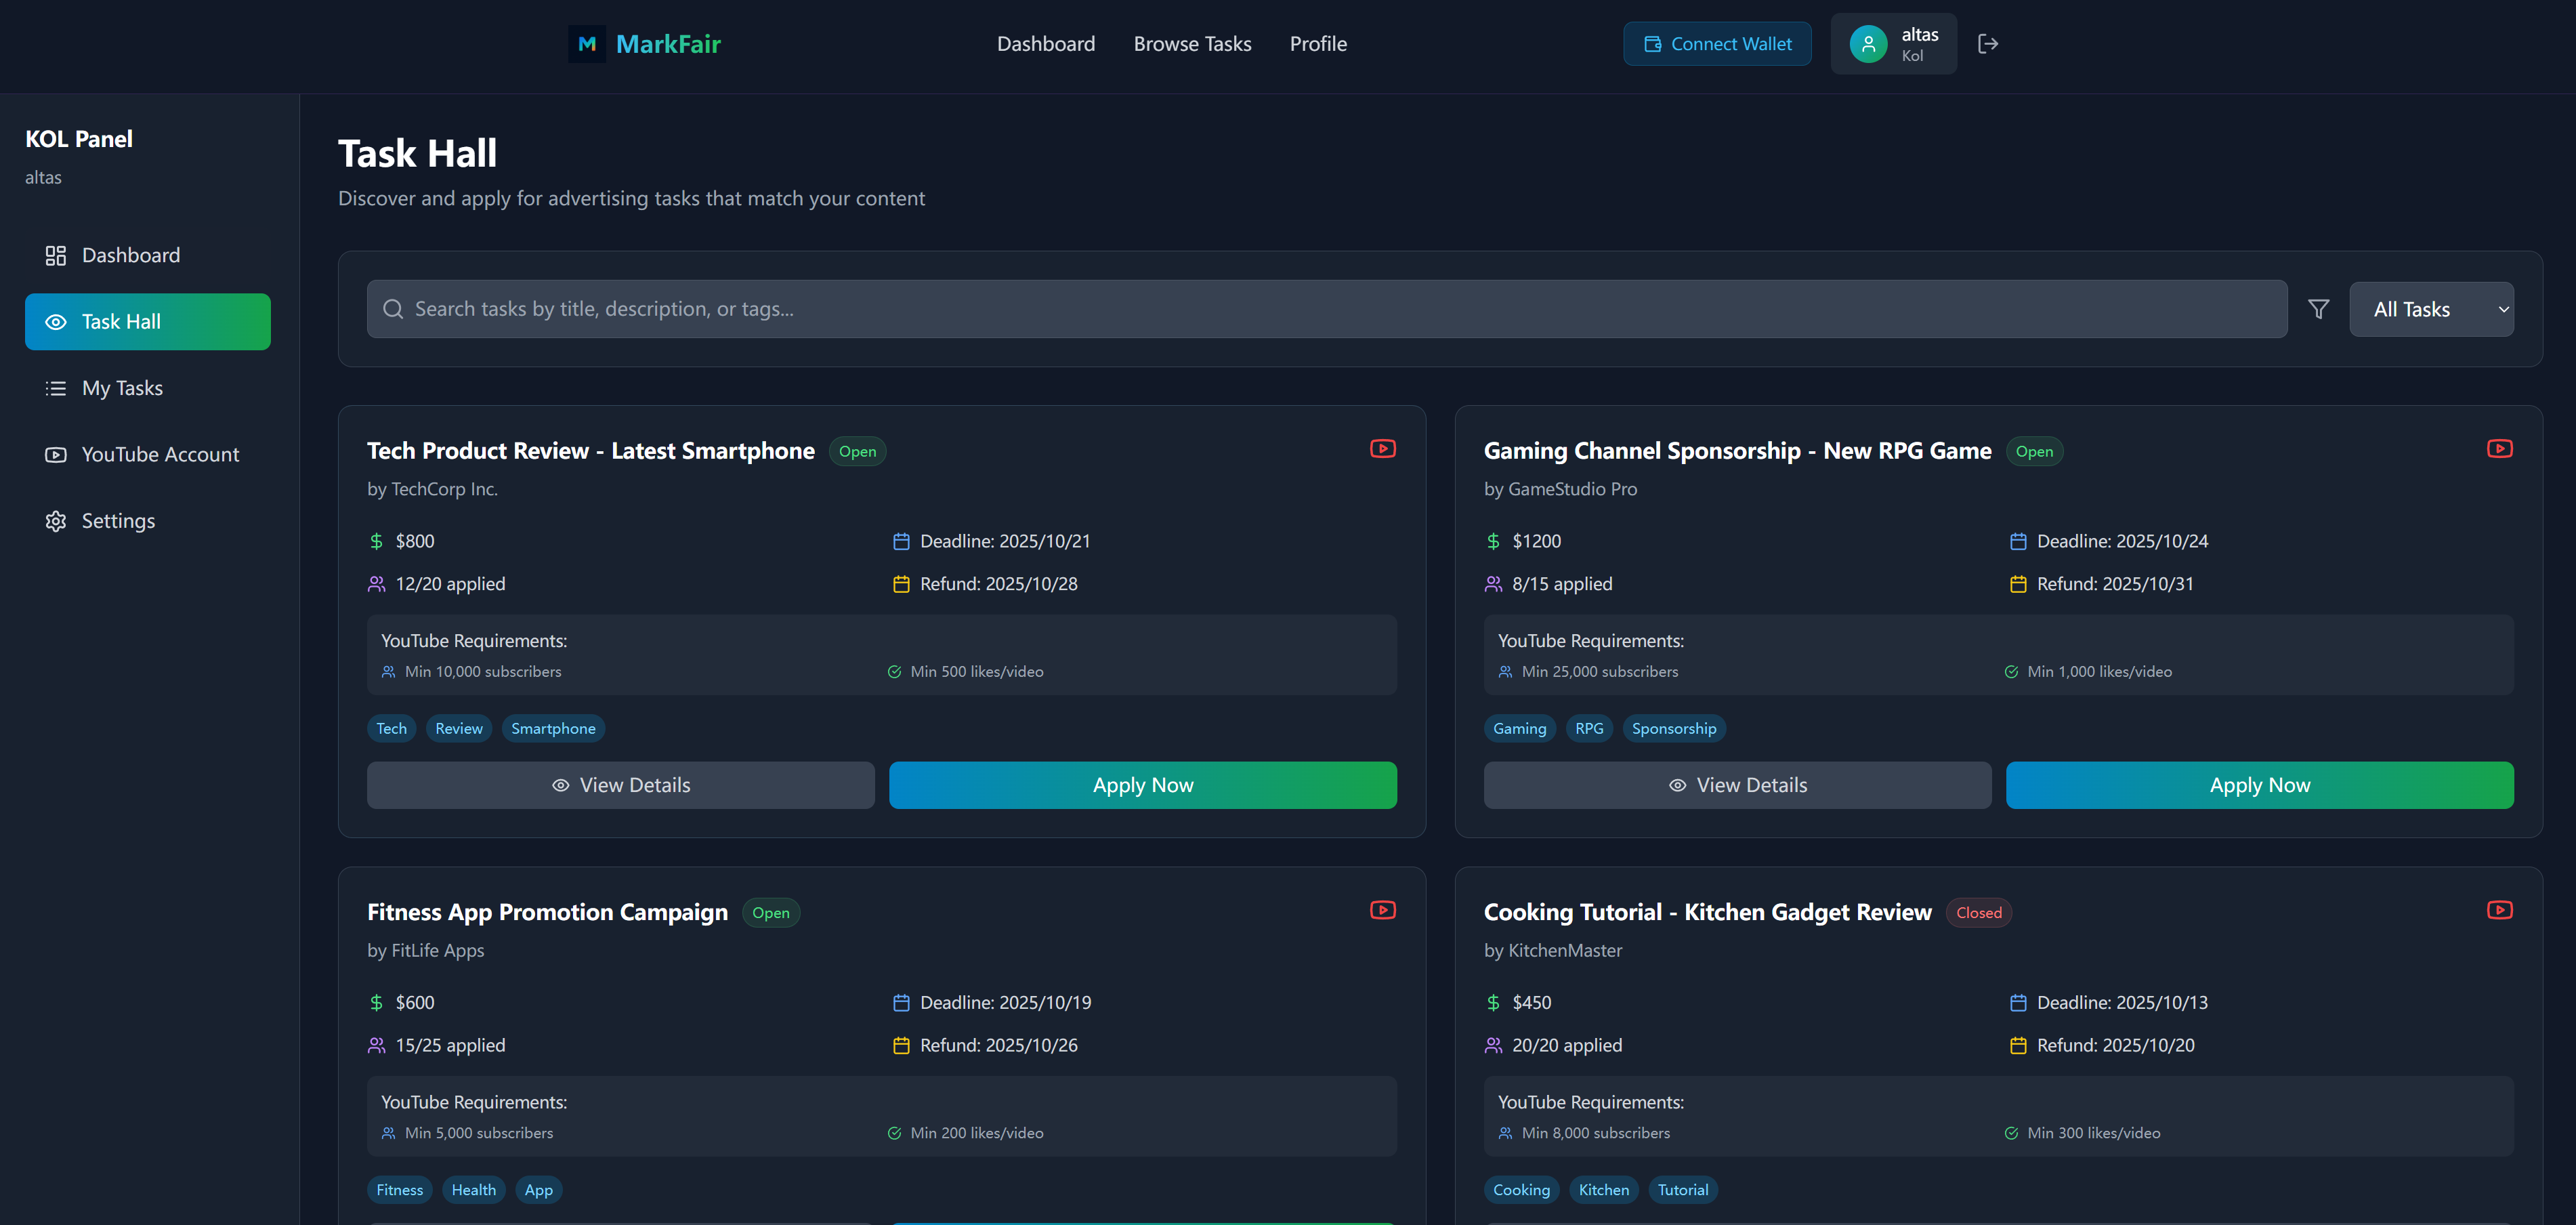This screenshot has height=1225, width=2576.
Task: Open Dashboard in the KOL Panel sidebar
Action: coord(130,255)
